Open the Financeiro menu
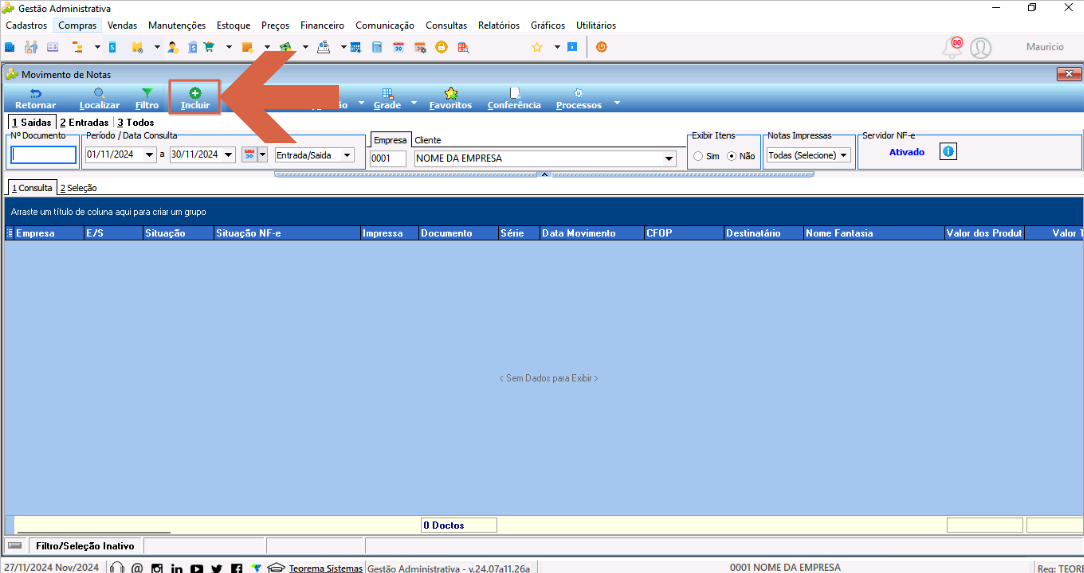Screen dimensions: 1084x573 coord(322,26)
